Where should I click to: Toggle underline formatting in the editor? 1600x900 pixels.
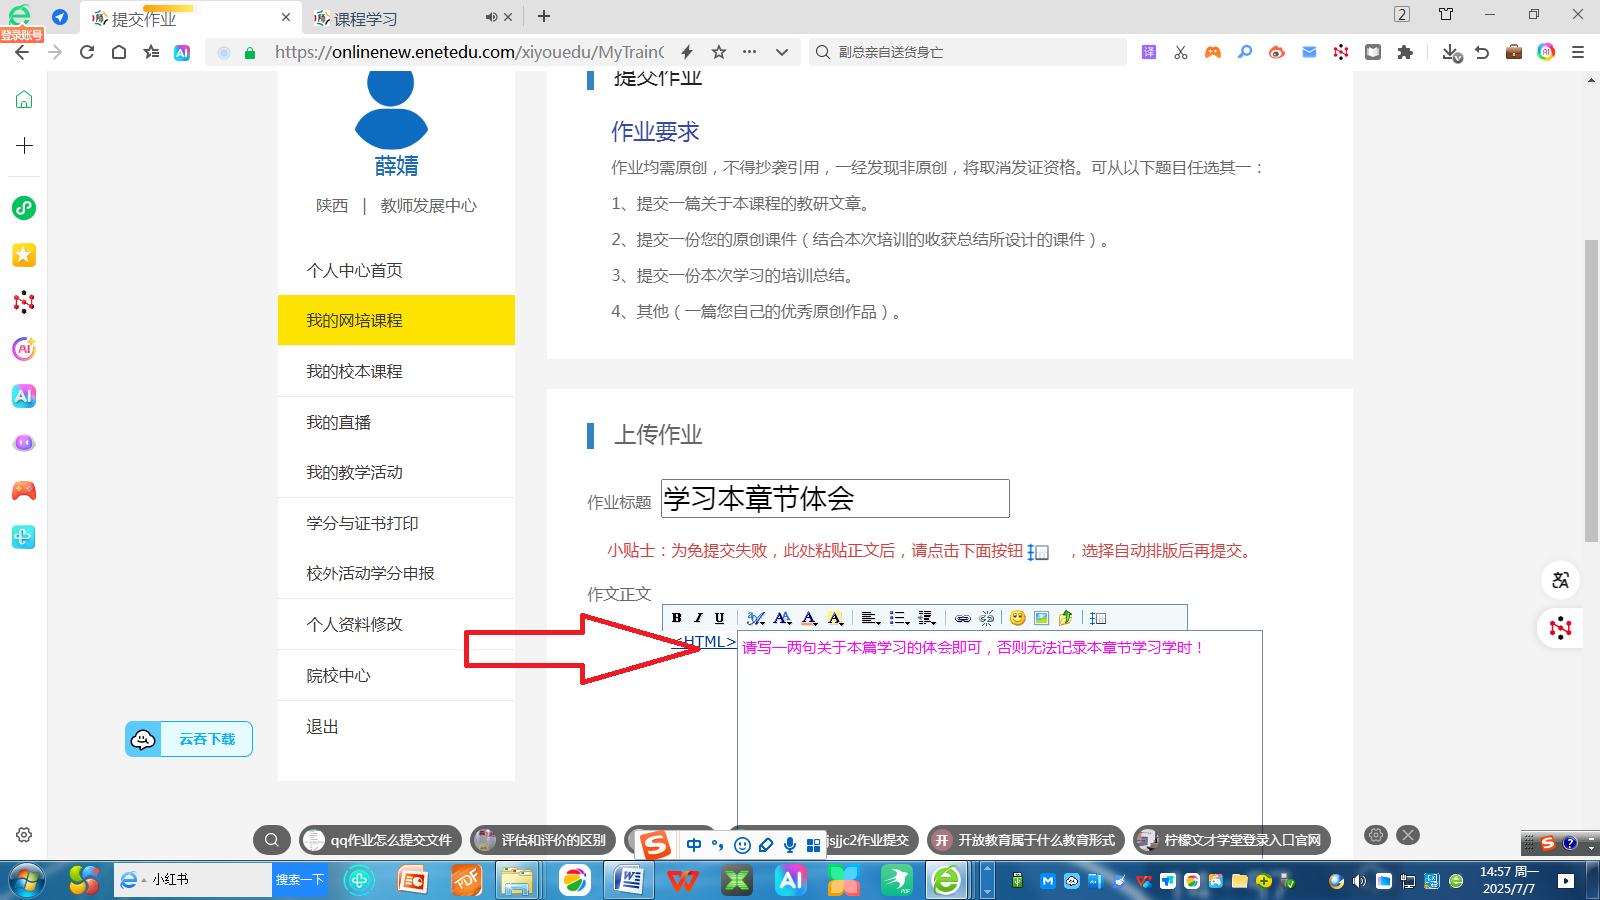coord(719,618)
